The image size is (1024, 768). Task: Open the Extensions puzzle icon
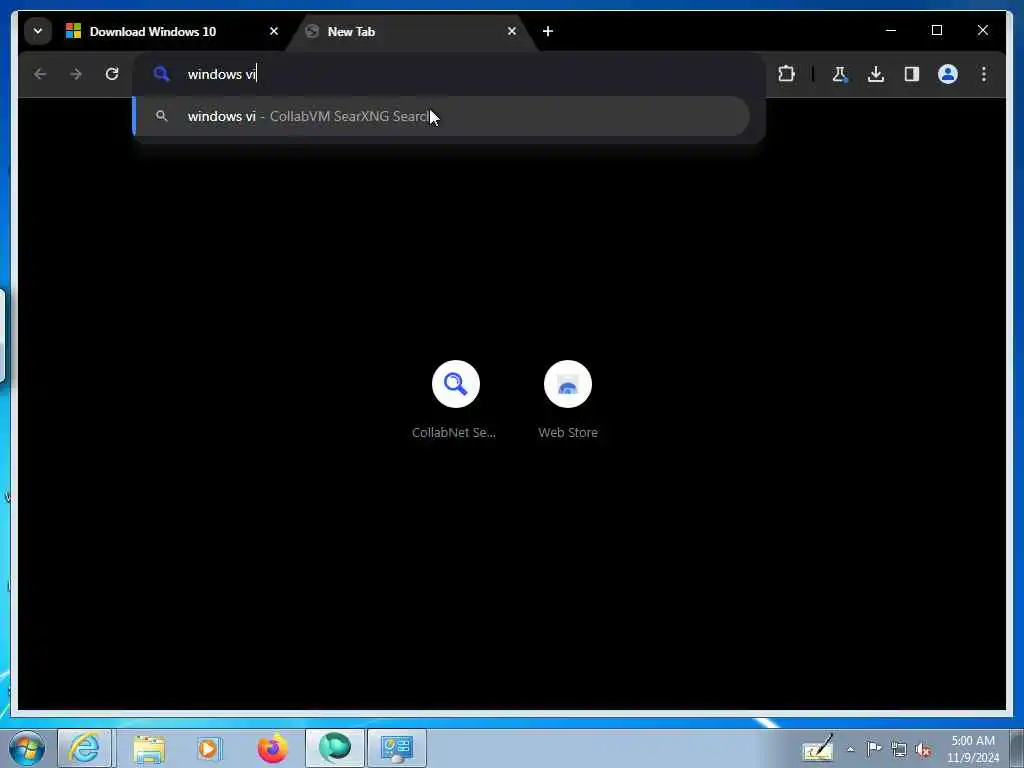(x=787, y=74)
